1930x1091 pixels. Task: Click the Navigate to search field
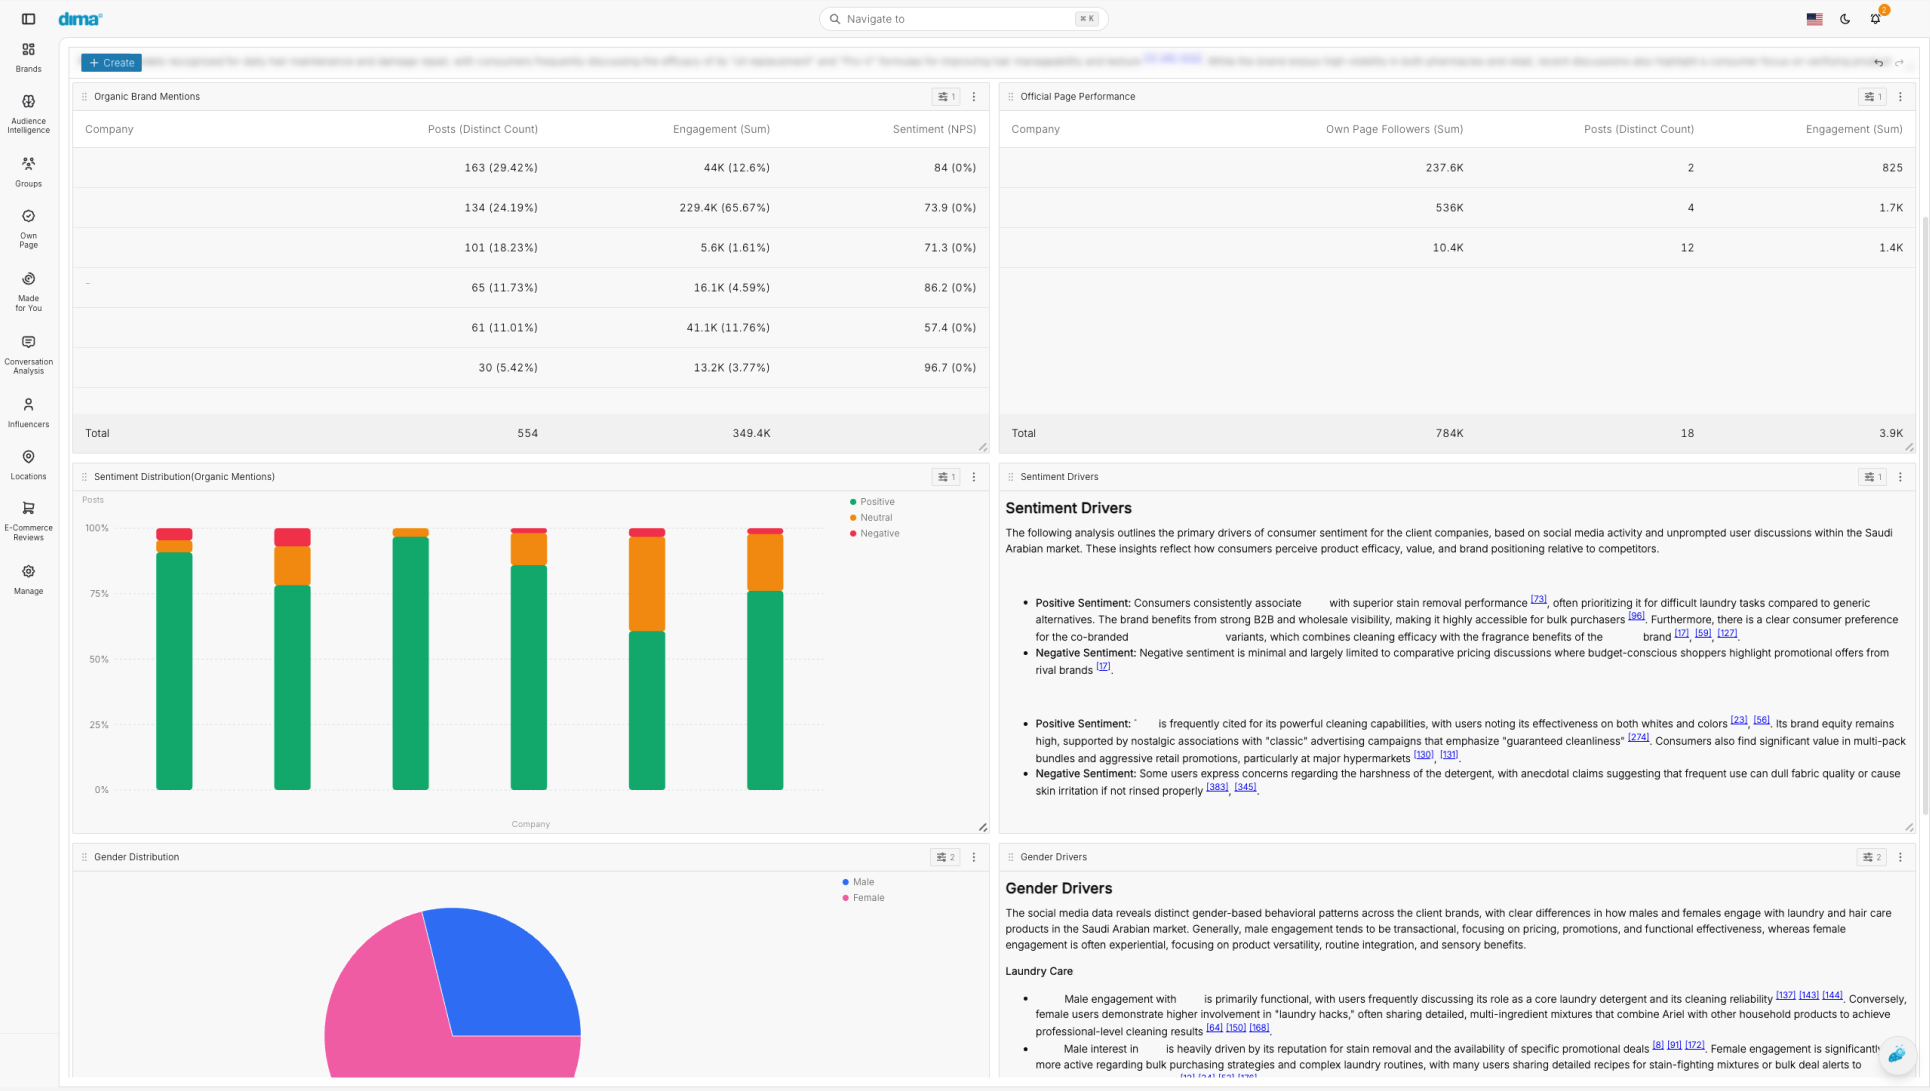963,19
